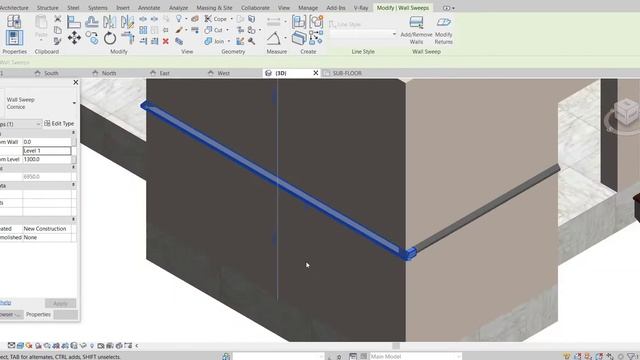Switch to Properties bottom panel tab
640x360 pixels.
[x=38, y=314]
